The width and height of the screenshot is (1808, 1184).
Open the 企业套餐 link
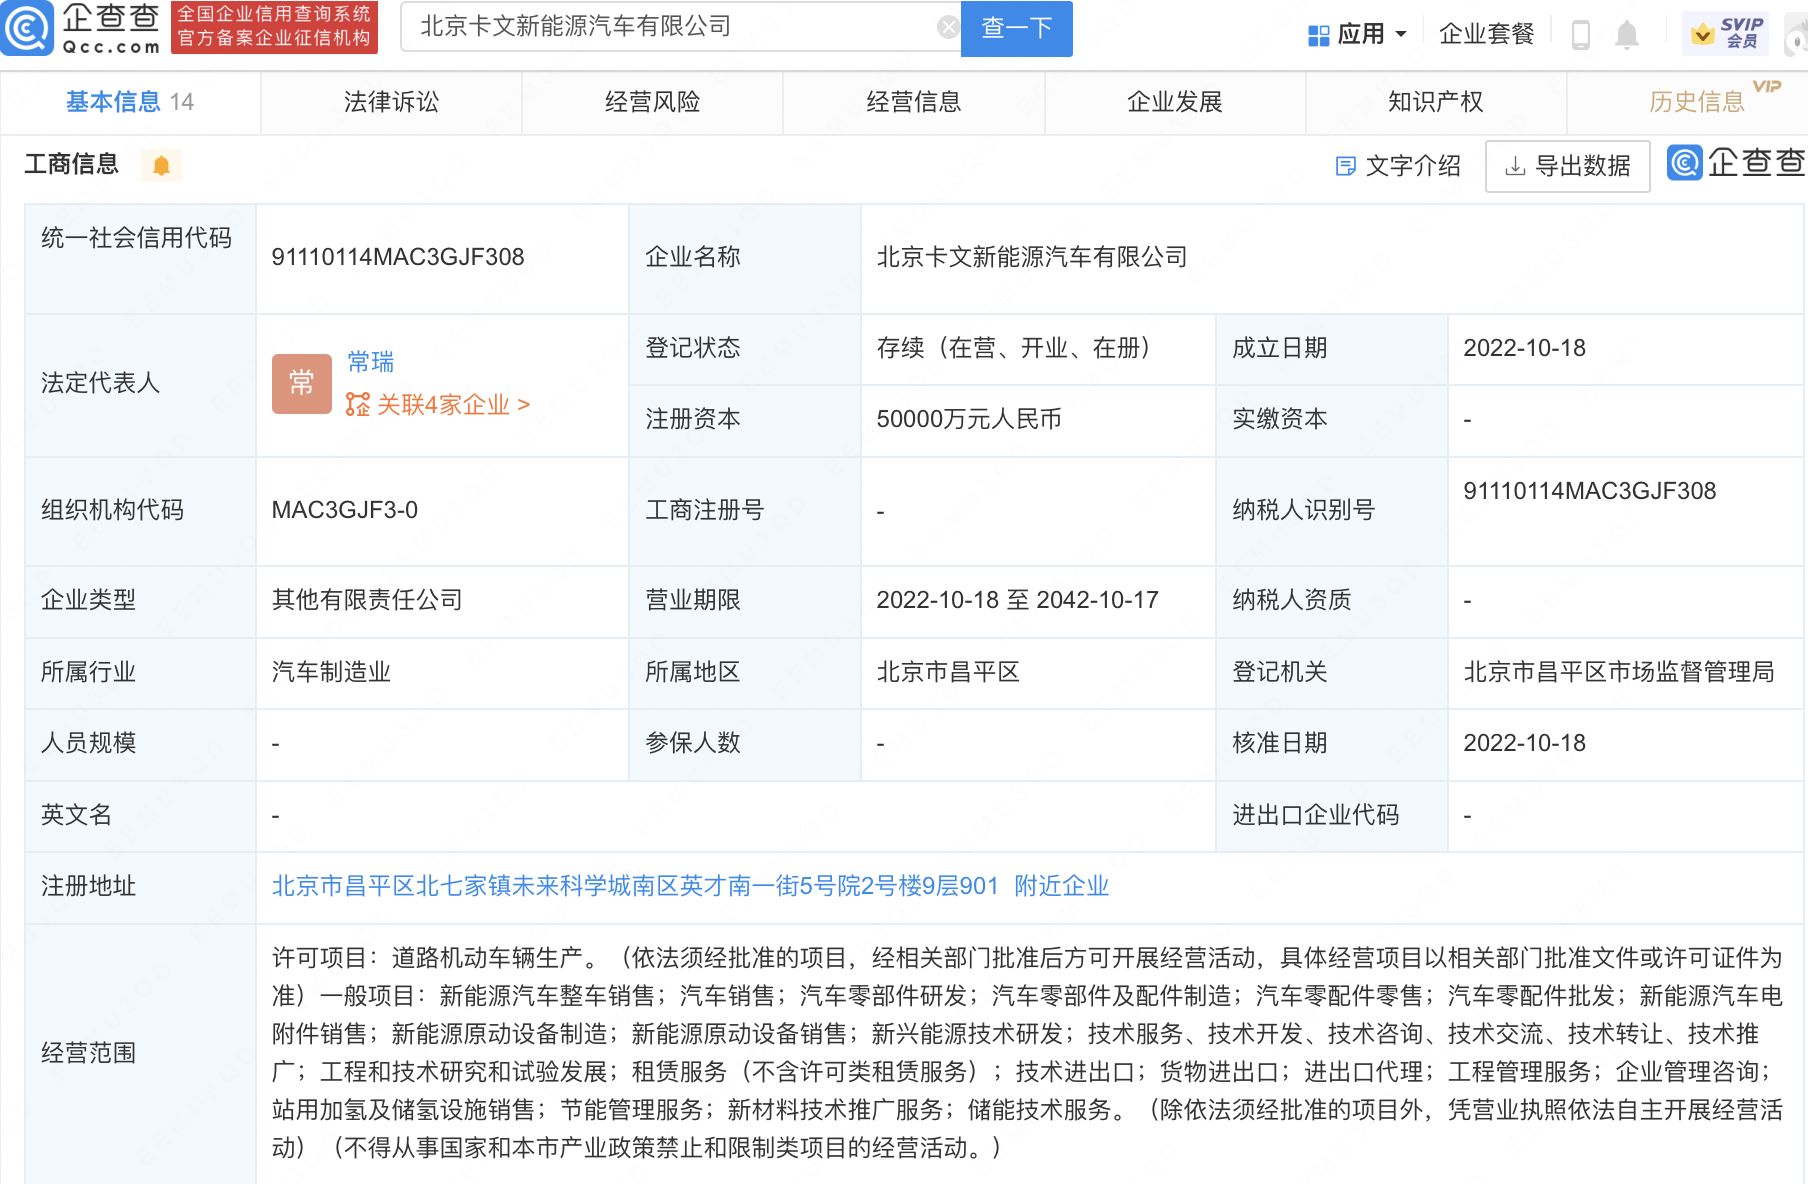(1486, 34)
